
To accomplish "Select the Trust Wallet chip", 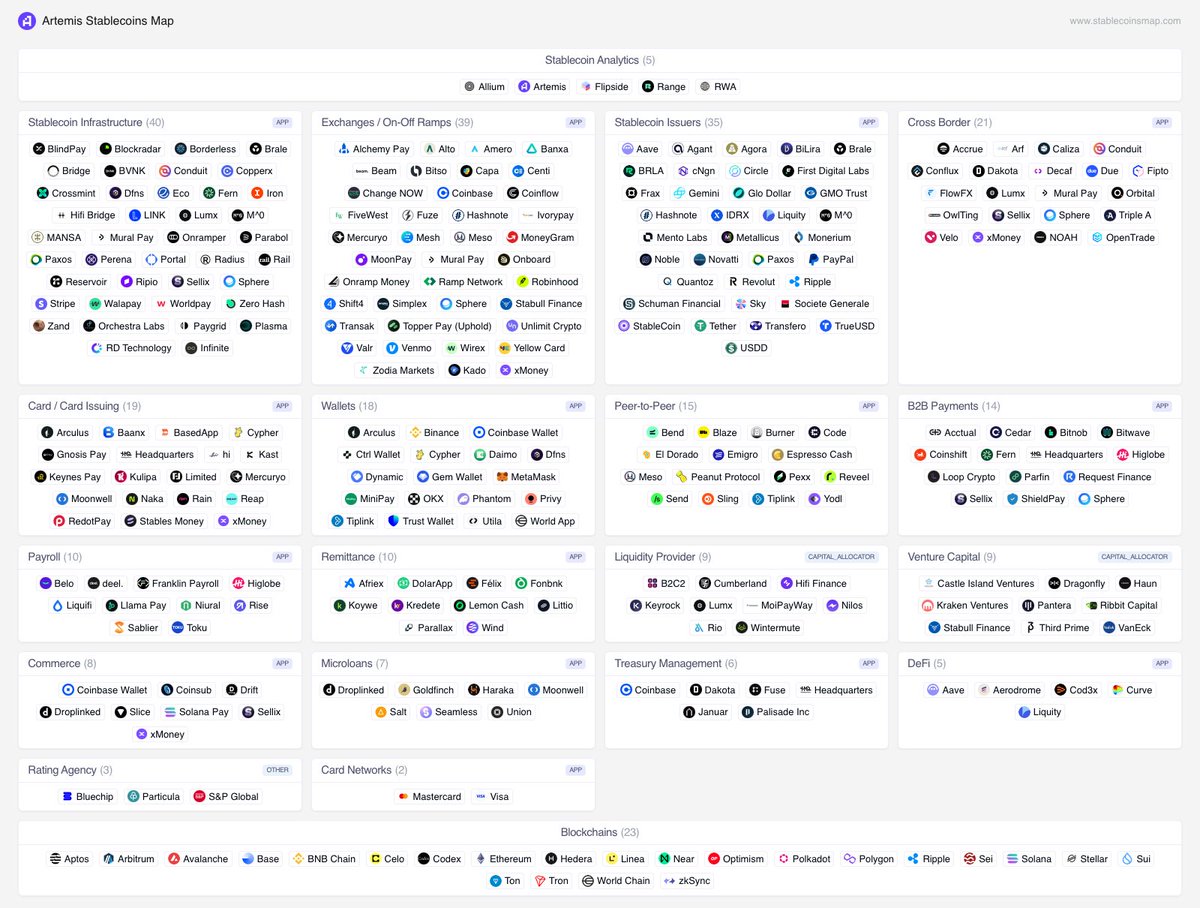I will (x=420, y=521).
